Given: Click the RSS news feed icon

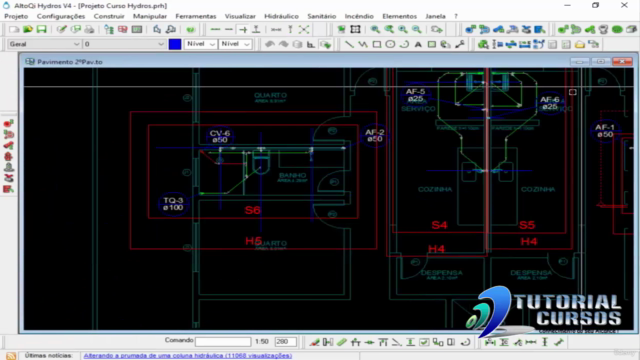Looking at the screenshot, I should pos(11,356).
